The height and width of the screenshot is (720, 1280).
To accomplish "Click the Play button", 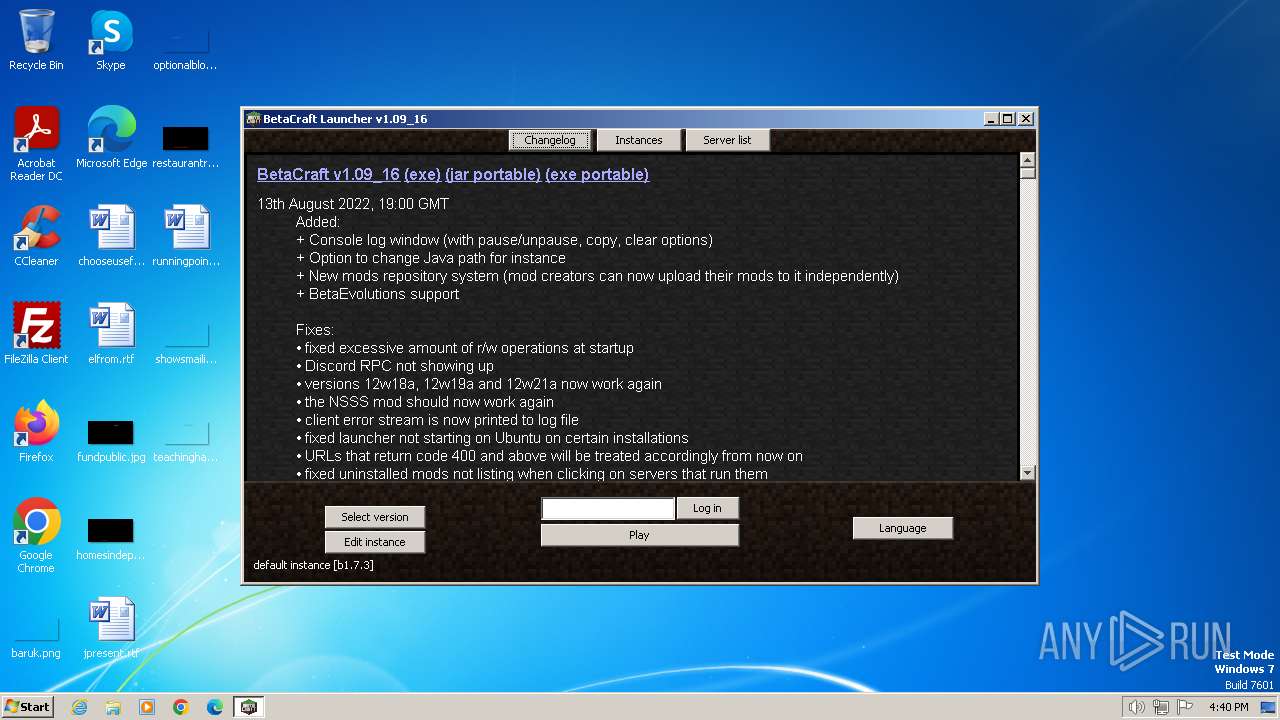I will pos(639,535).
